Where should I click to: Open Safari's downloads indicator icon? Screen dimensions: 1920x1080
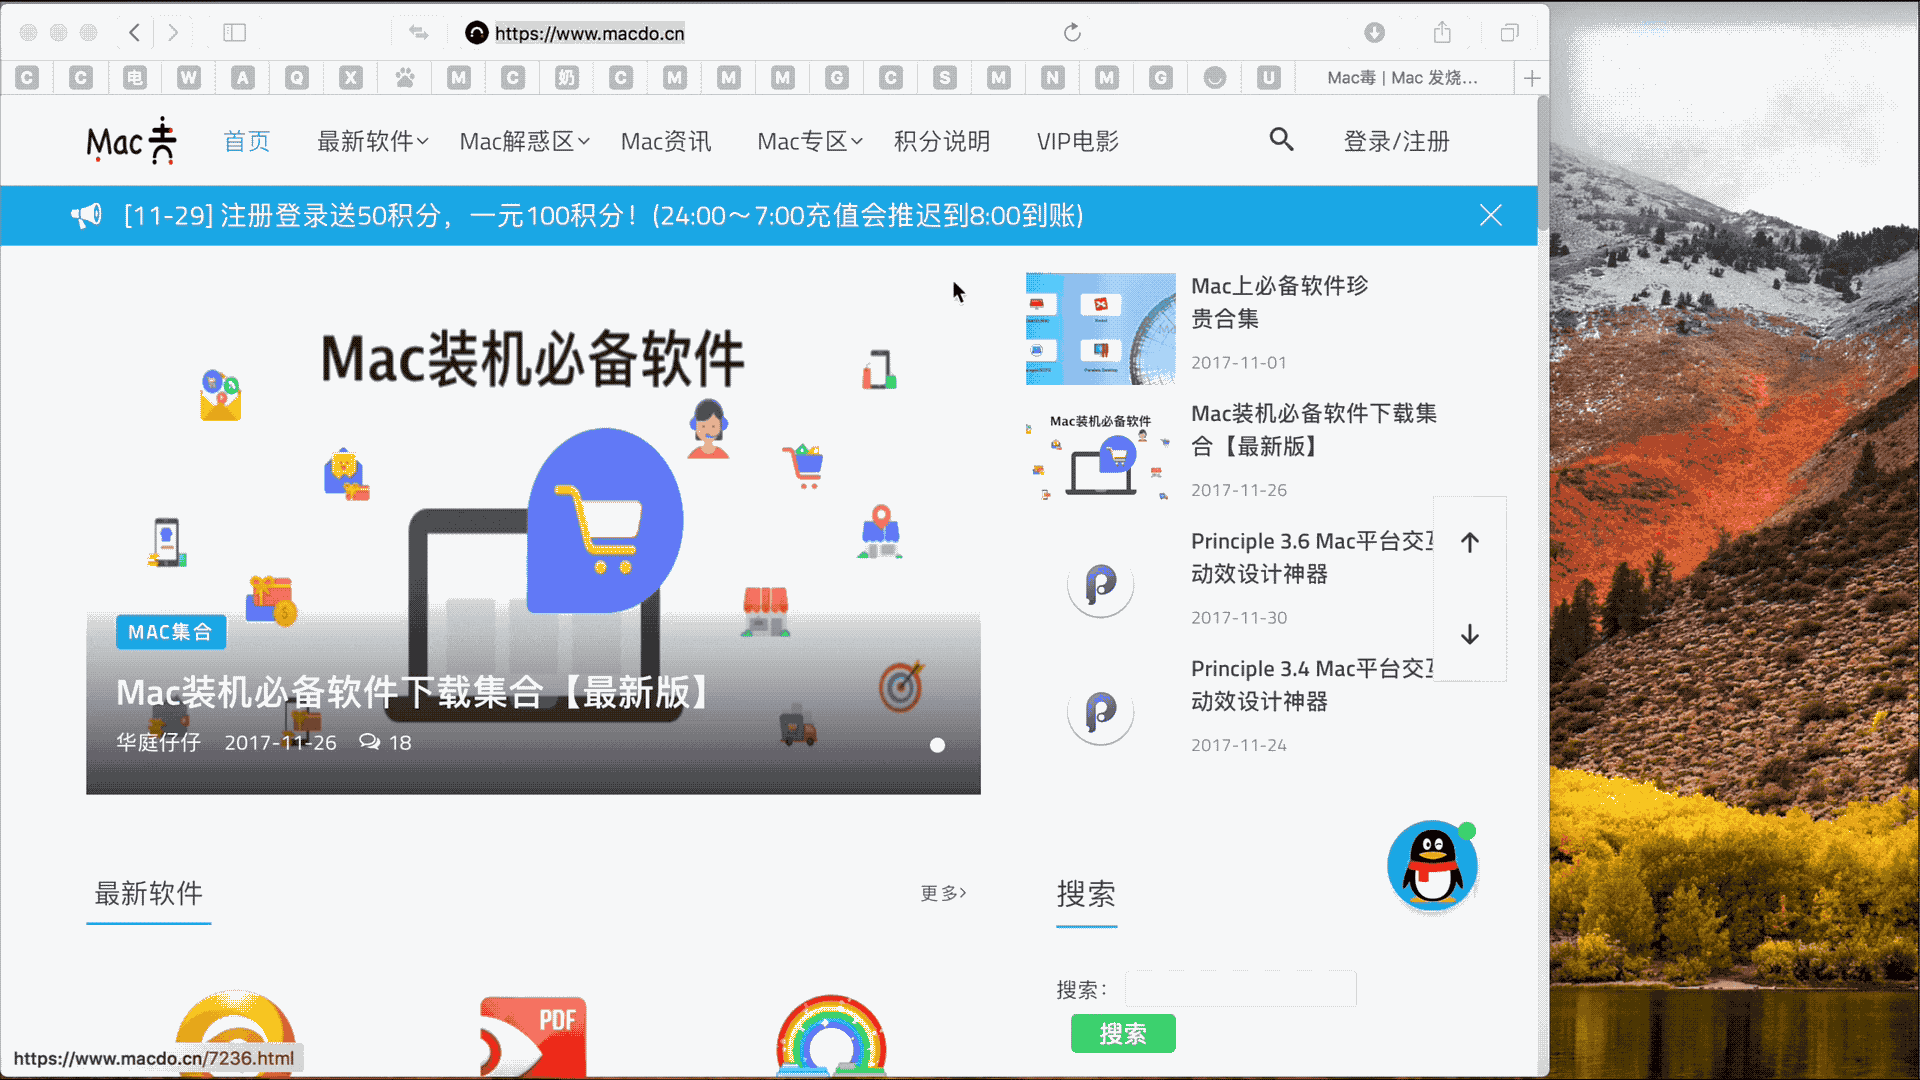click(1374, 32)
